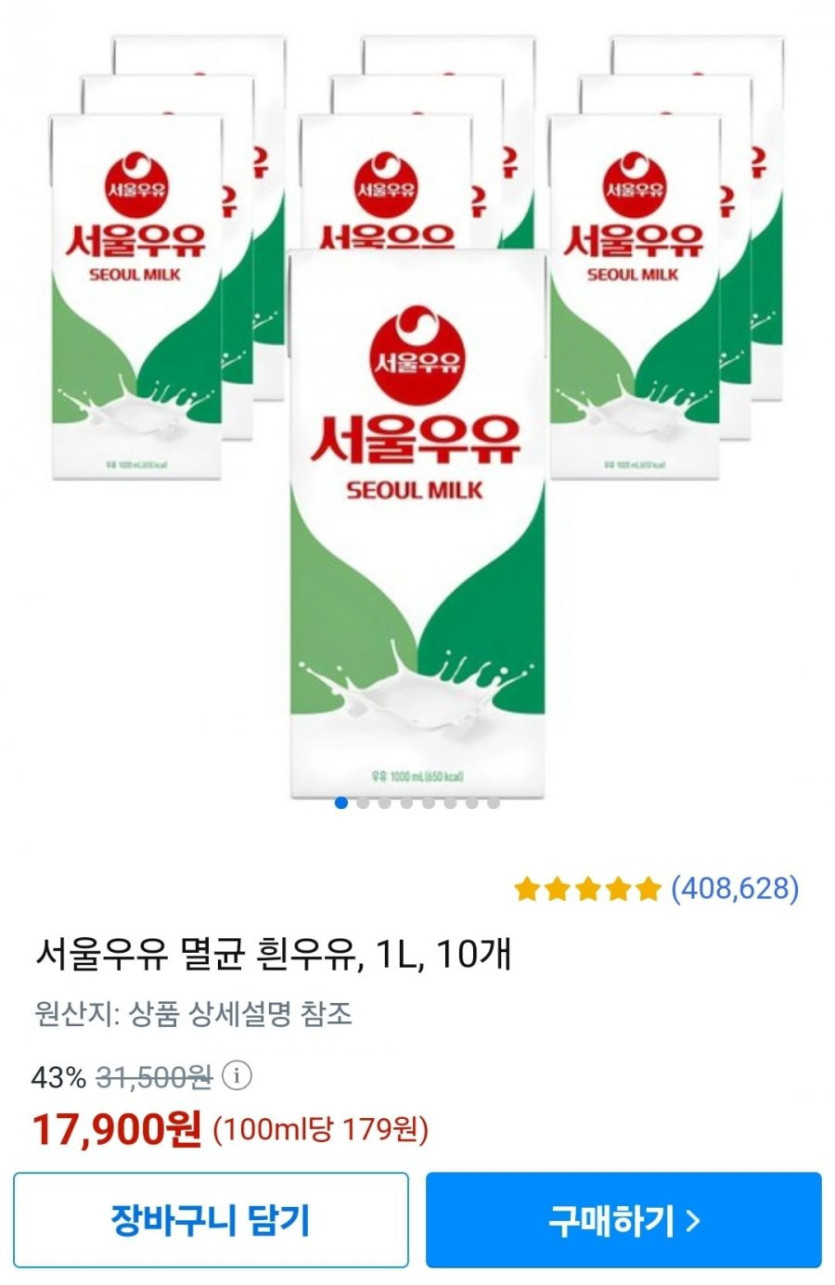Tap the red 17,900원 sale price
The image size is (835, 1285).
point(117,1129)
